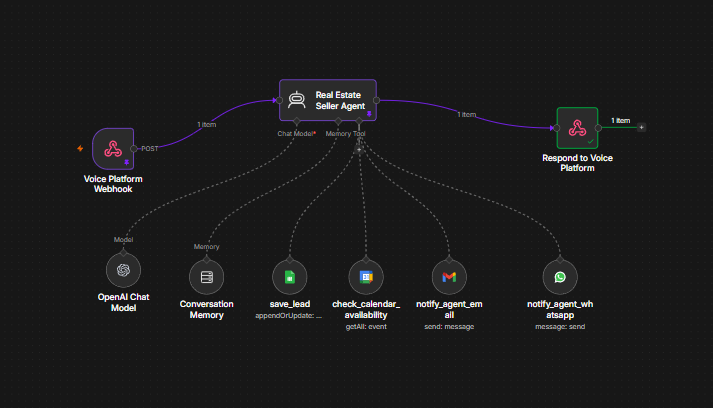Open the Real Estate Seller Agent node
Image resolution: width=713 pixels, height=408 pixels.
[x=327, y=100]
